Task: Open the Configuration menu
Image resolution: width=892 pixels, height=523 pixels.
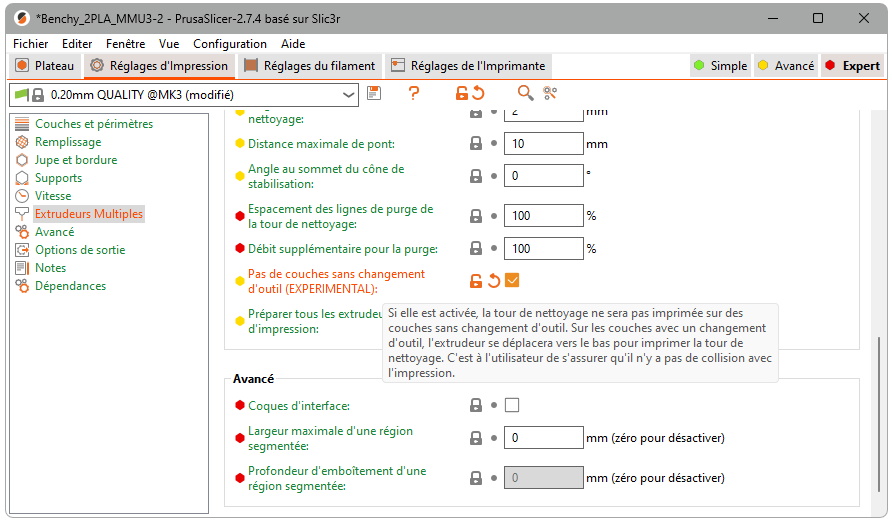Action: tap(230, 44)
